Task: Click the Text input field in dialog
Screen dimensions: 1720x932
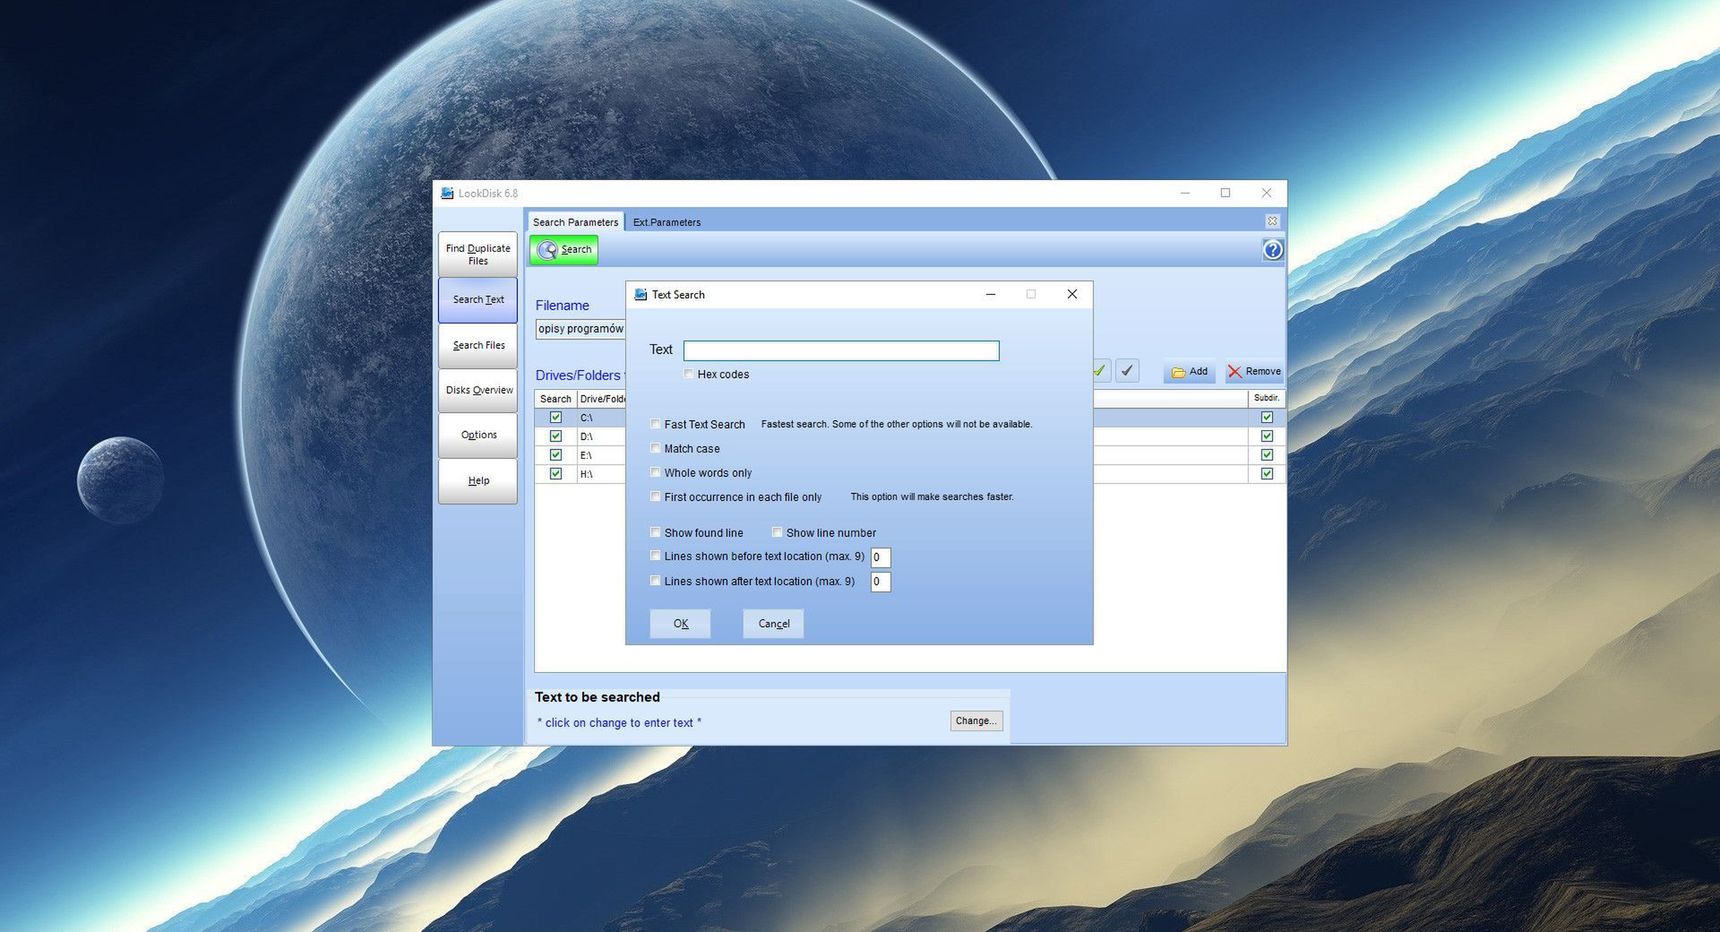Action: [x=841, y=351]
